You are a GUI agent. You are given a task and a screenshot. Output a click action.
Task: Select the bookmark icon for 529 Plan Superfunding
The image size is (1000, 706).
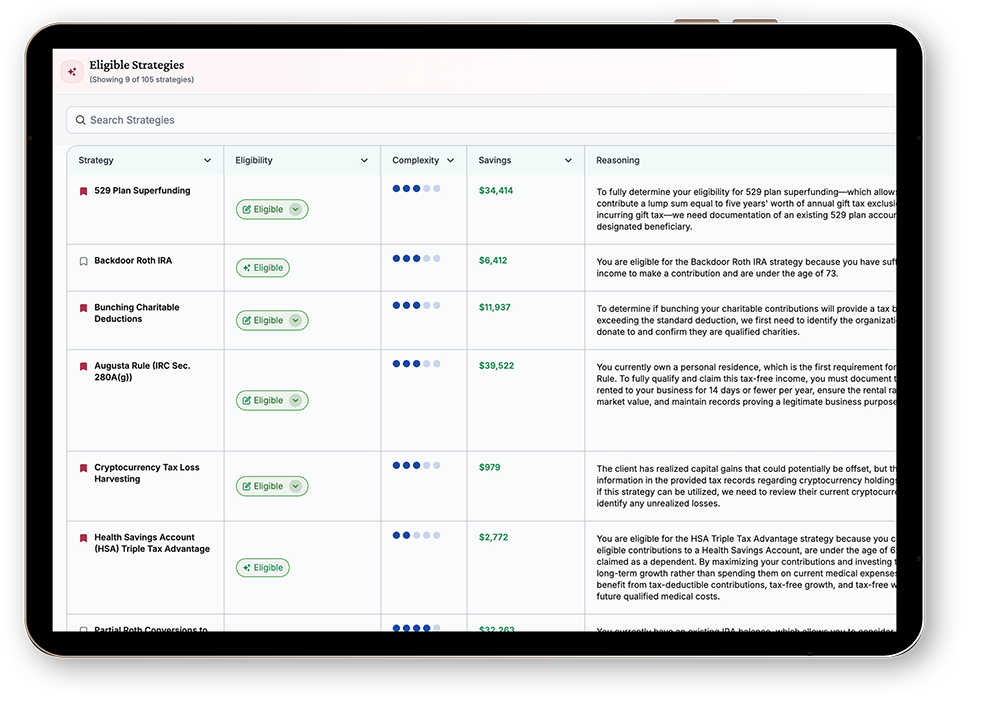click(82, 190)
